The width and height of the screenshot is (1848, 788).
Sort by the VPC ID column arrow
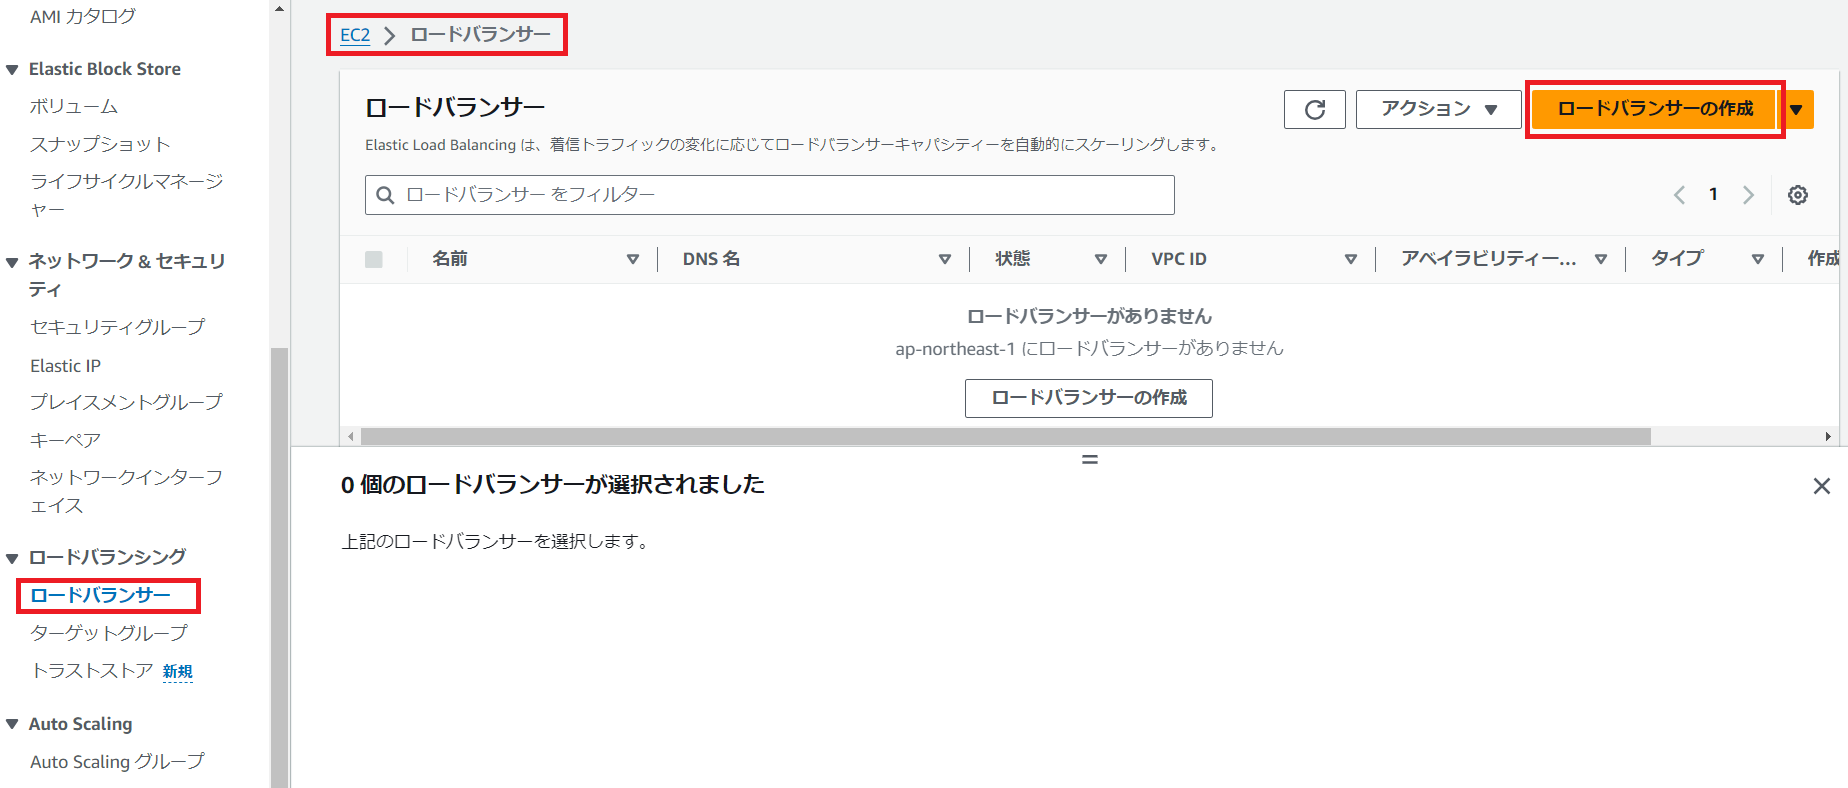1350,259
